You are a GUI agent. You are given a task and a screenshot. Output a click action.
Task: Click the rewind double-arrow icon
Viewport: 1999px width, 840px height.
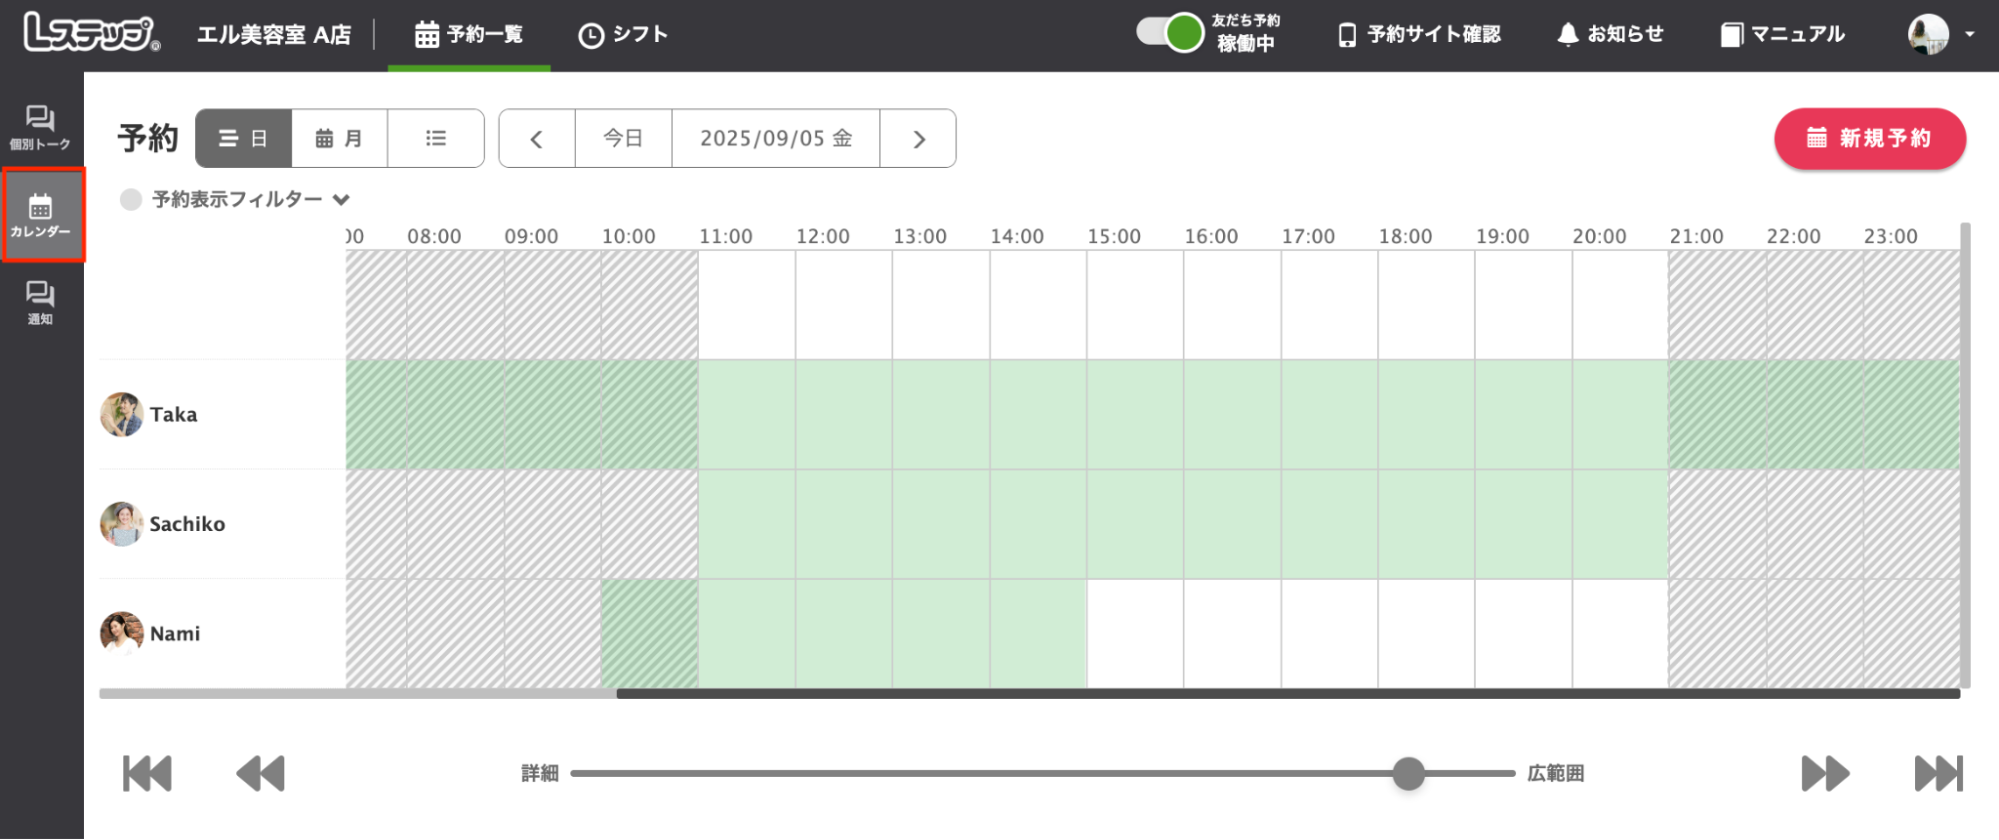tap(260, 773)
